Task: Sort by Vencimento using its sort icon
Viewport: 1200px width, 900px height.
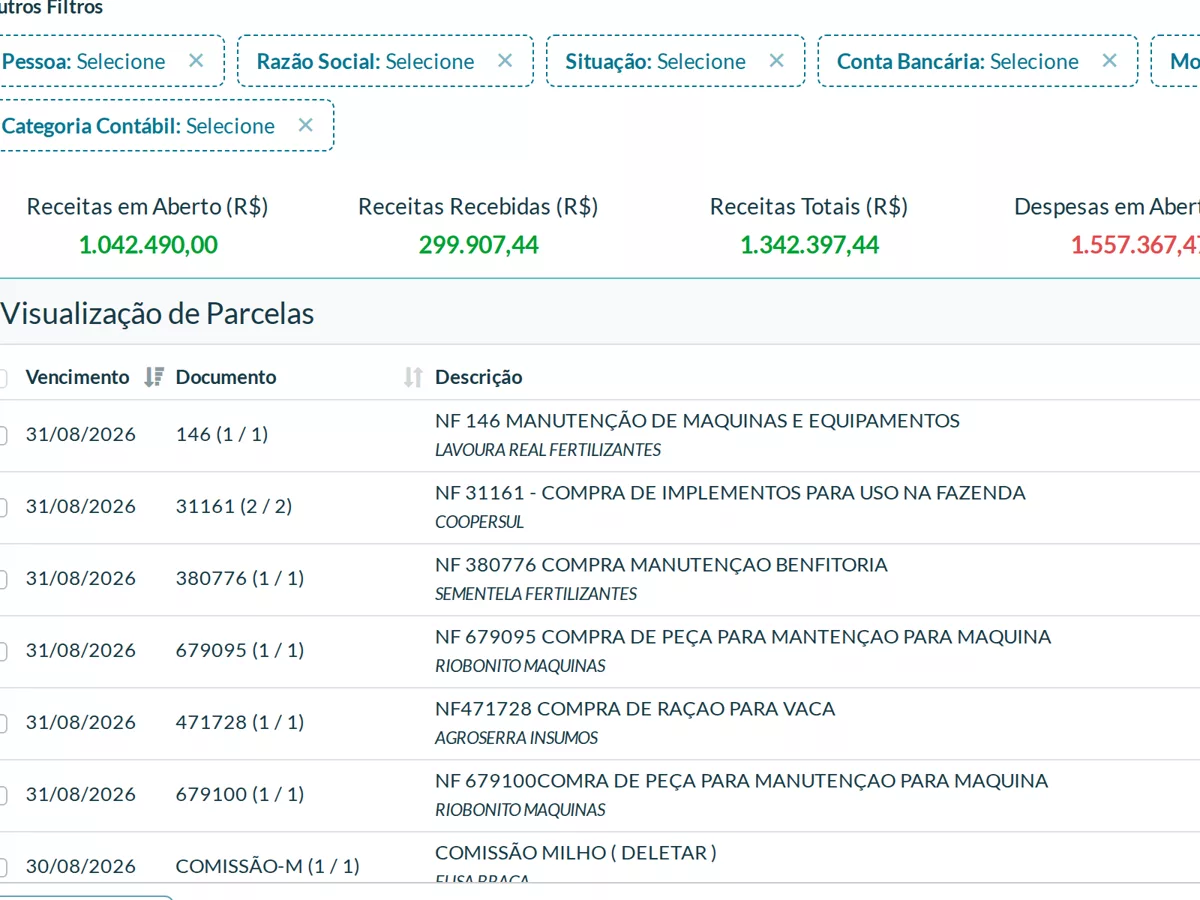Action: tap(153, 377)
